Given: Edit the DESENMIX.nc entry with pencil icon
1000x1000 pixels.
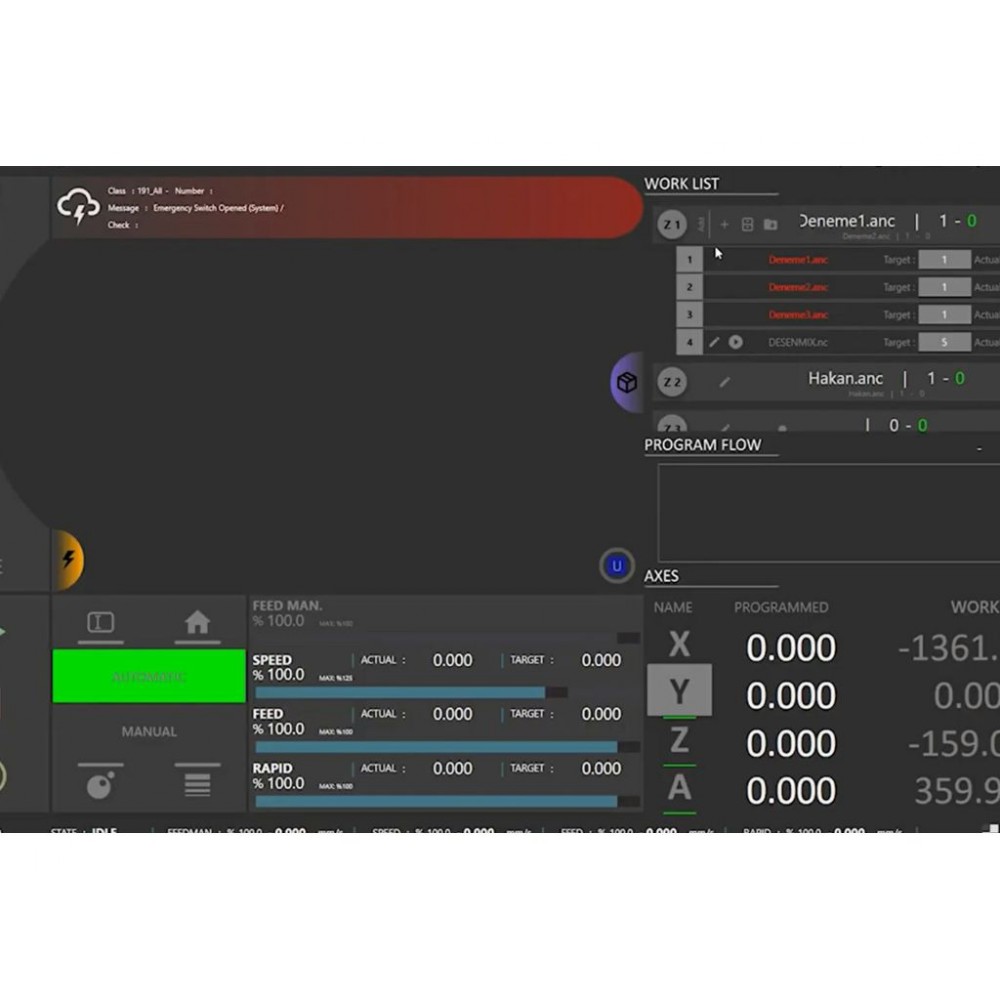Looking at the screenshot, I should pos(714,342).
